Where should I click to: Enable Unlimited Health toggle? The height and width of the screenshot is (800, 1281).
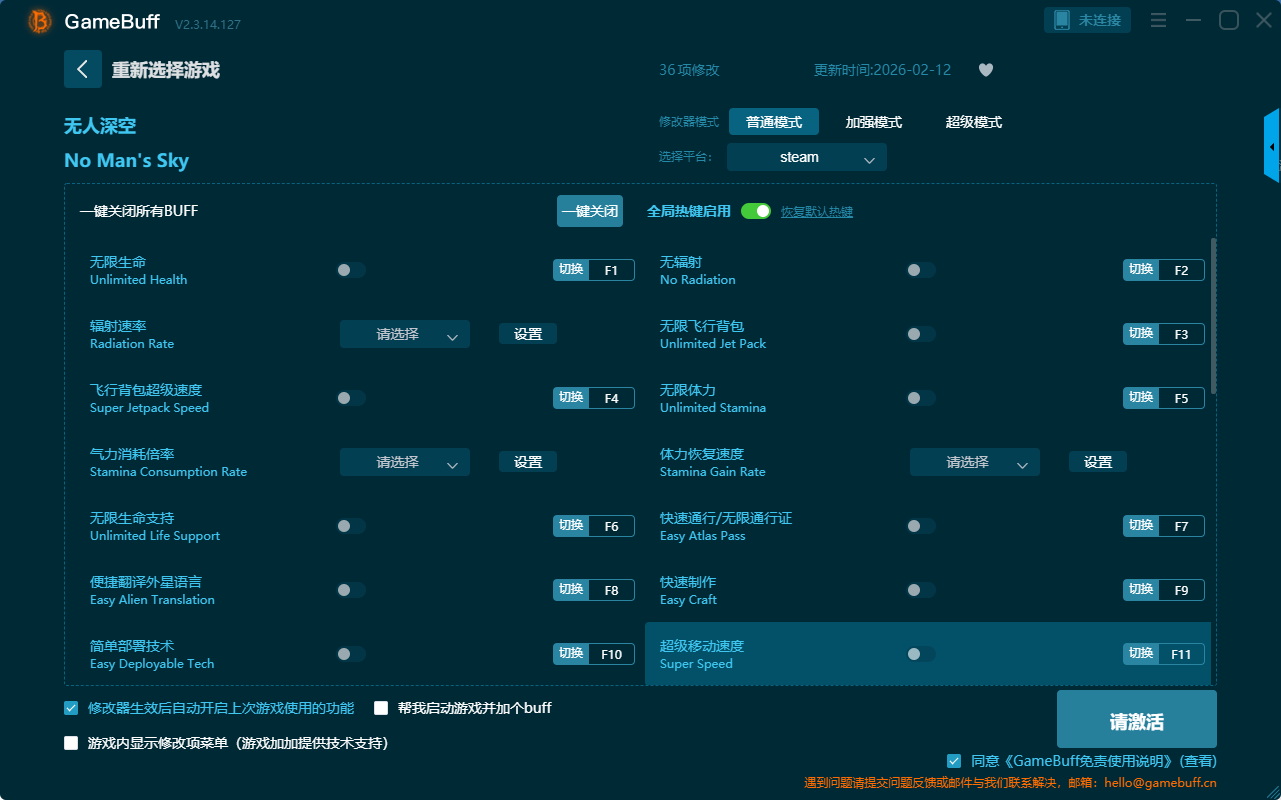point(351,270)
